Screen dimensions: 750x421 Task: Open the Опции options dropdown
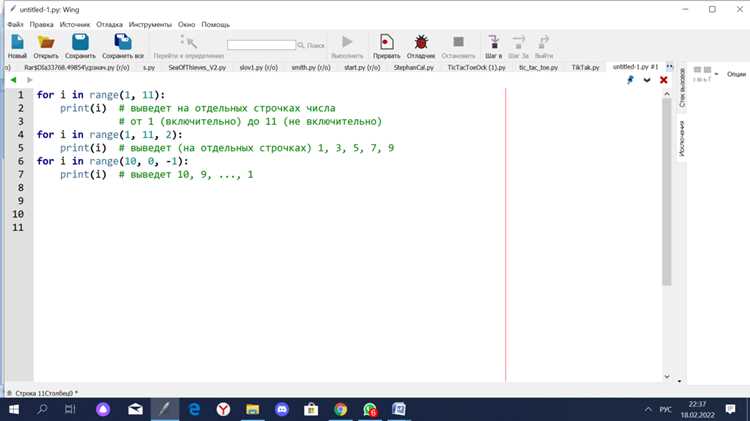point(736,74)
